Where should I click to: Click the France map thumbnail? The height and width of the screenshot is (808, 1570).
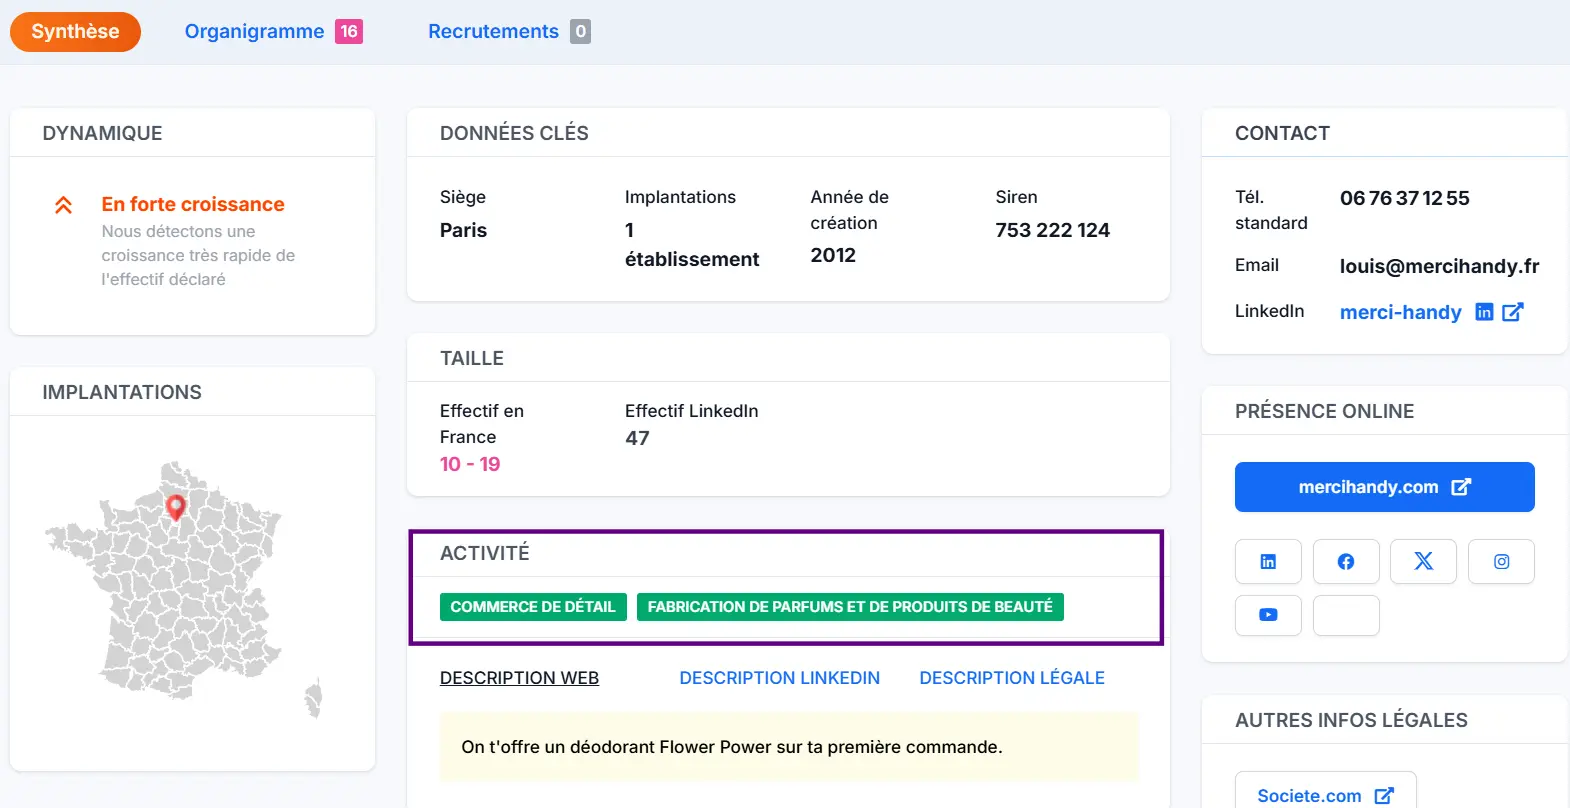[x=184, y=590]
